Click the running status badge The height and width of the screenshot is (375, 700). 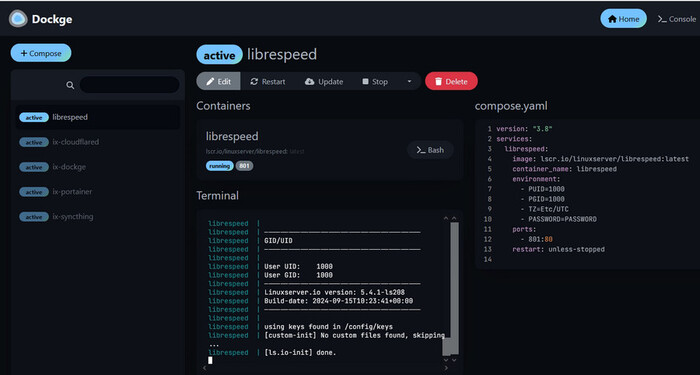click(x=220, y=166)
